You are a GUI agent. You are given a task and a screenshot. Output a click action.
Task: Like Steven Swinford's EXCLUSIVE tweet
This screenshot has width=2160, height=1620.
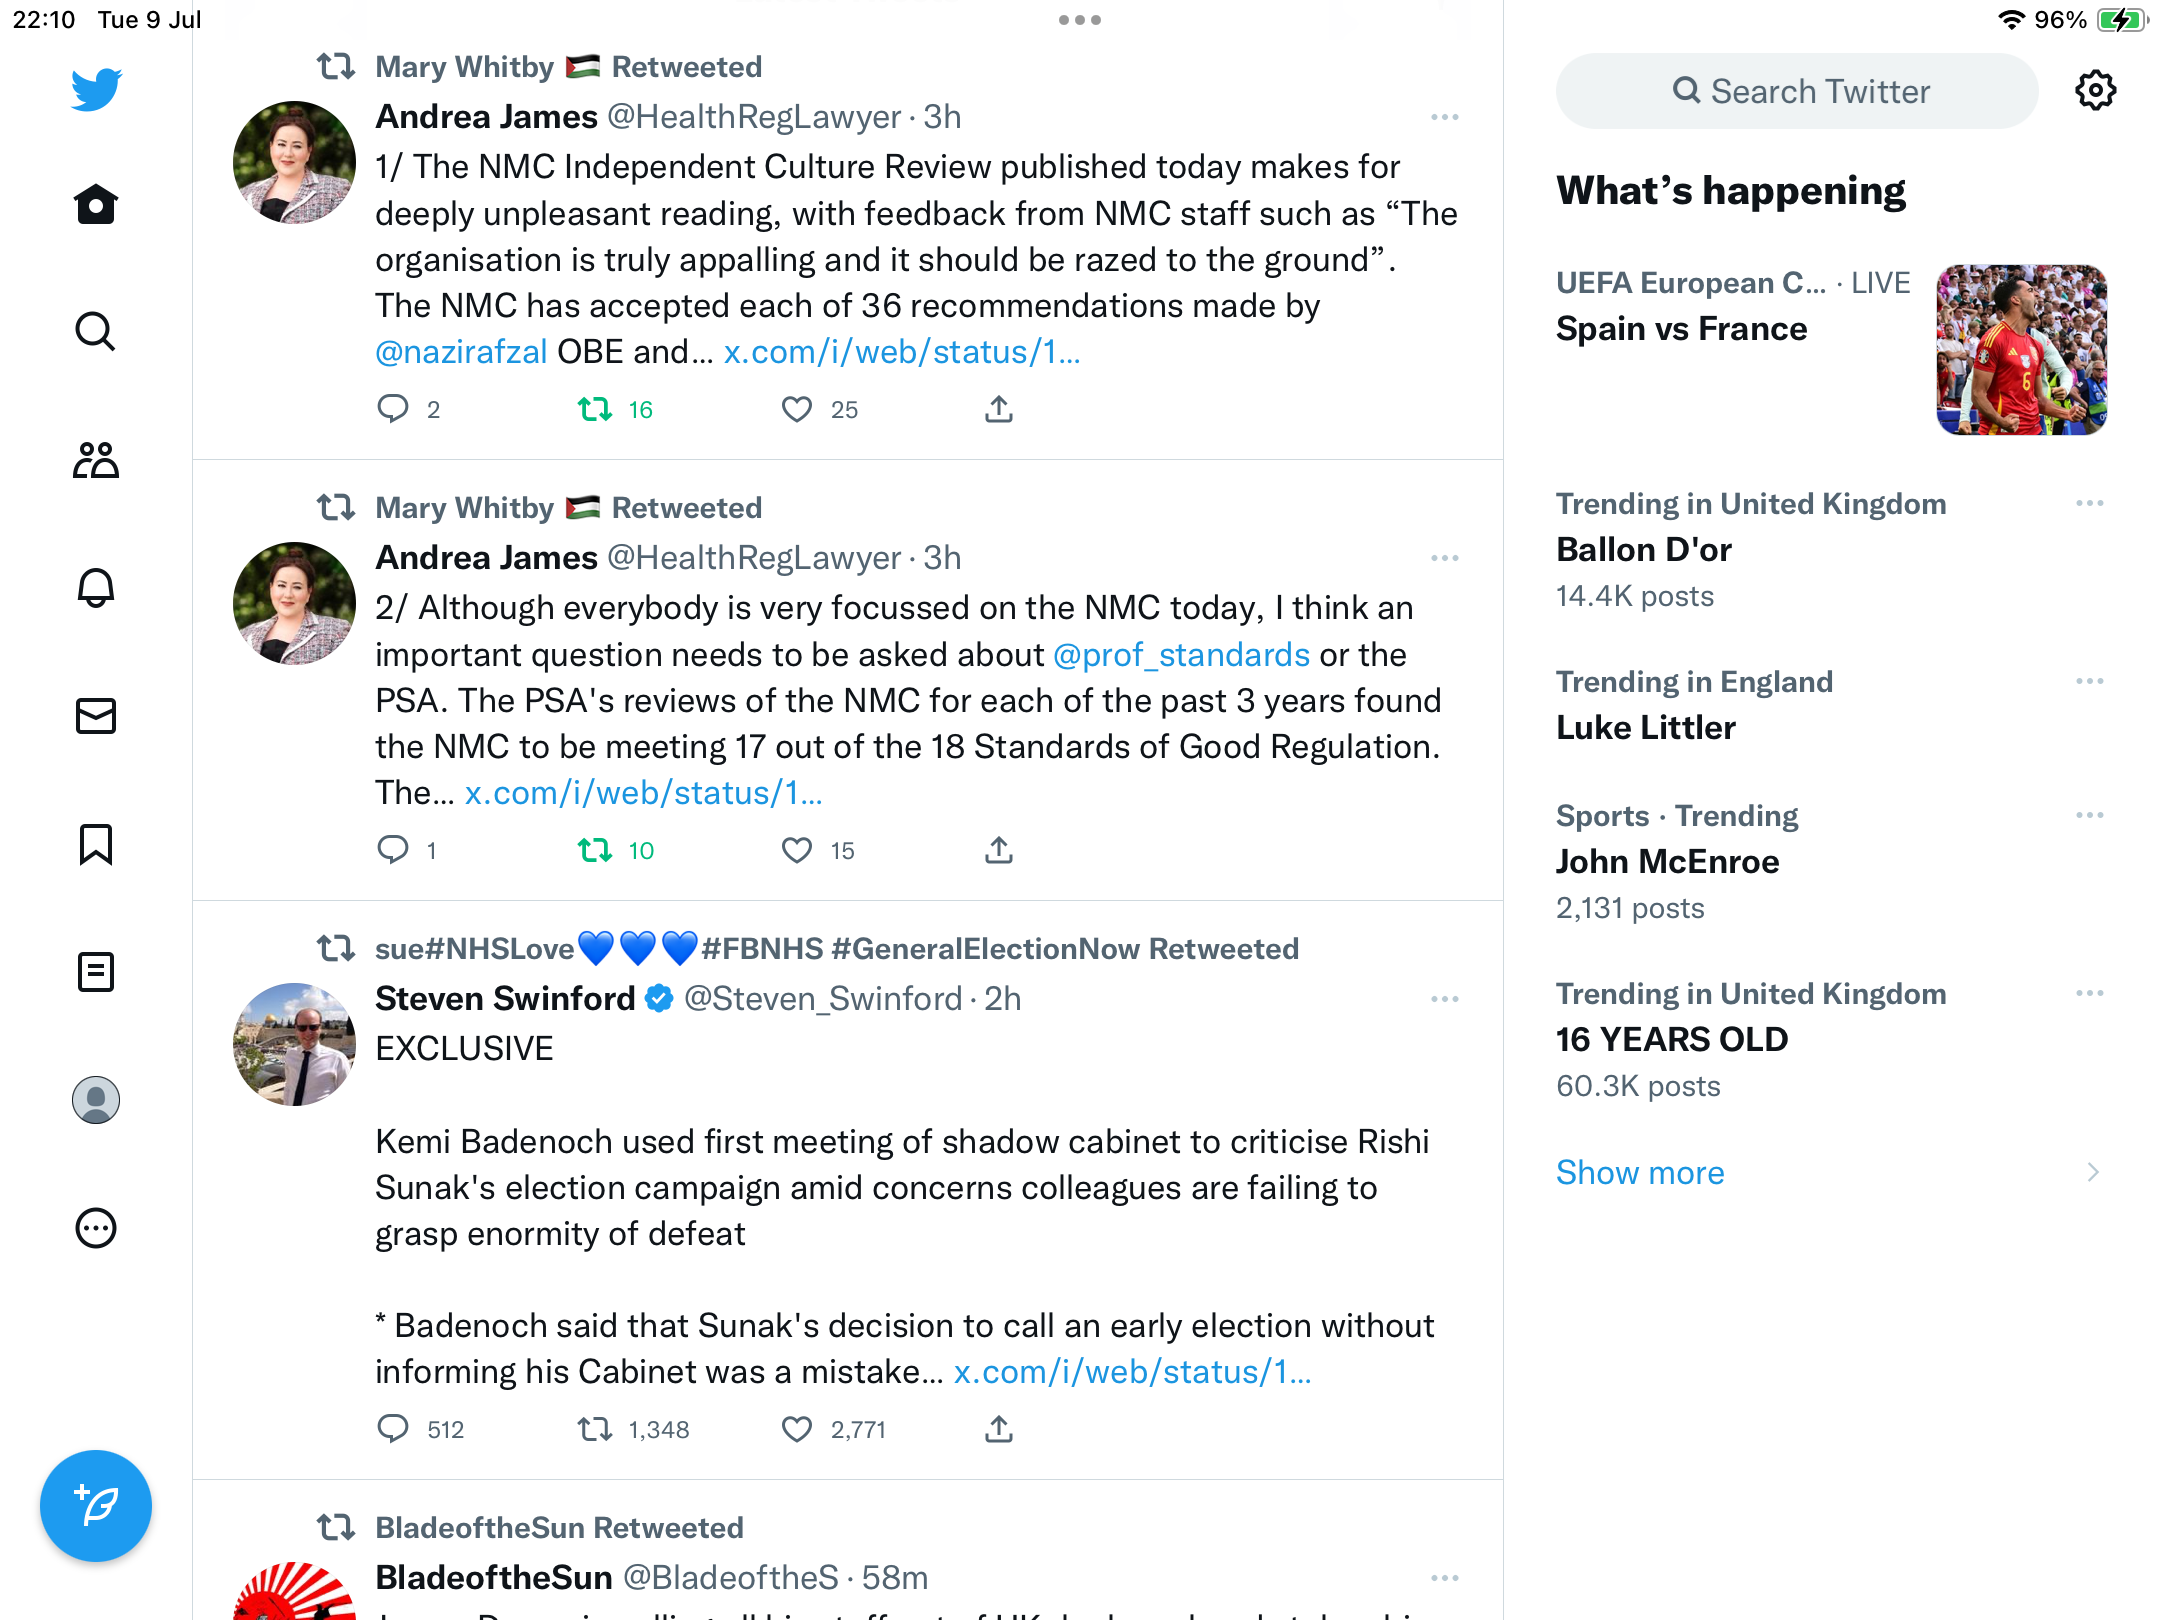click(797, 1429)
